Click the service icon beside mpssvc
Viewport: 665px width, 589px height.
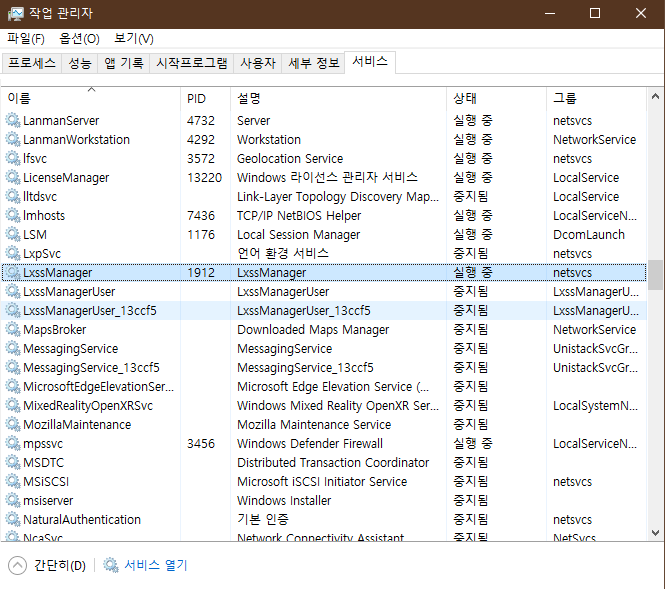tap(13, 443)
